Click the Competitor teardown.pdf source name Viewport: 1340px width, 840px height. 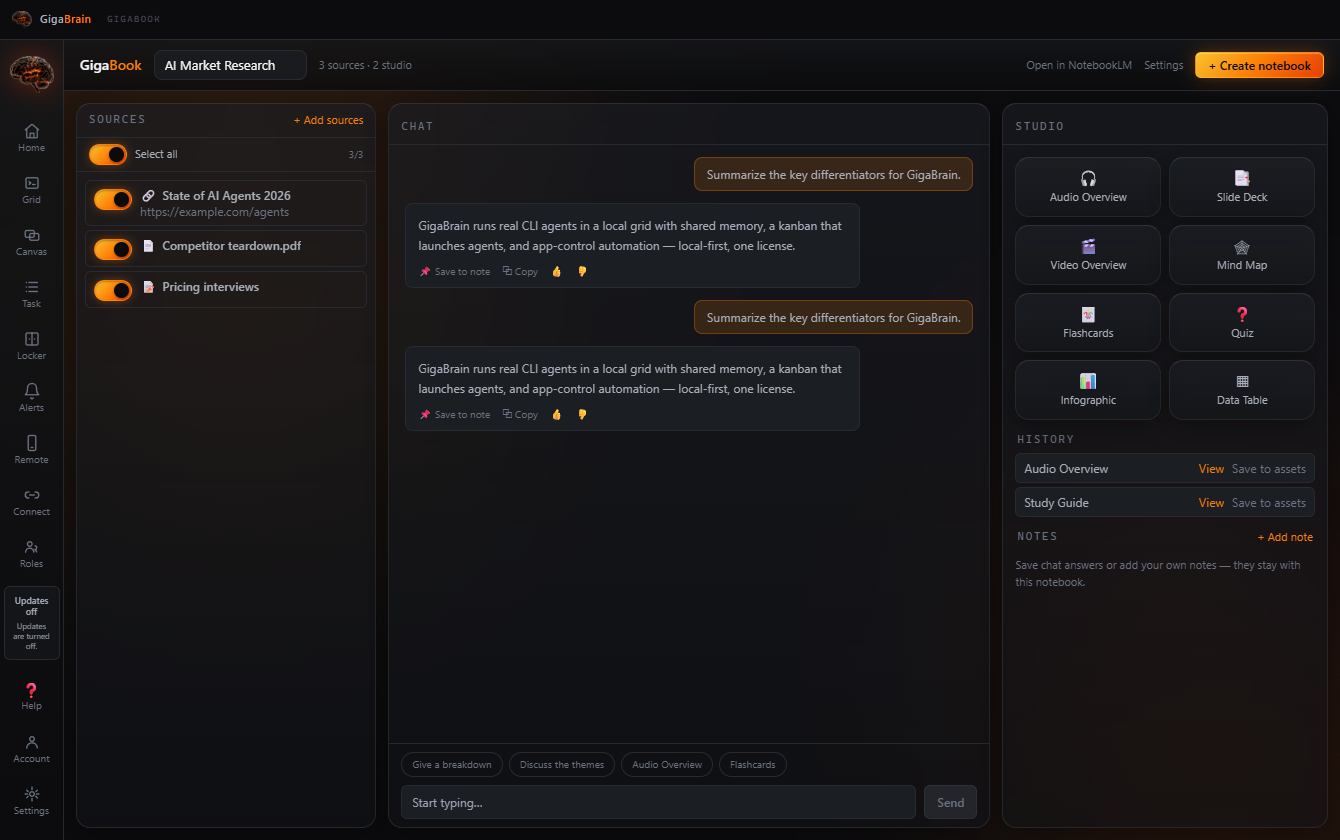click(231, 246)
